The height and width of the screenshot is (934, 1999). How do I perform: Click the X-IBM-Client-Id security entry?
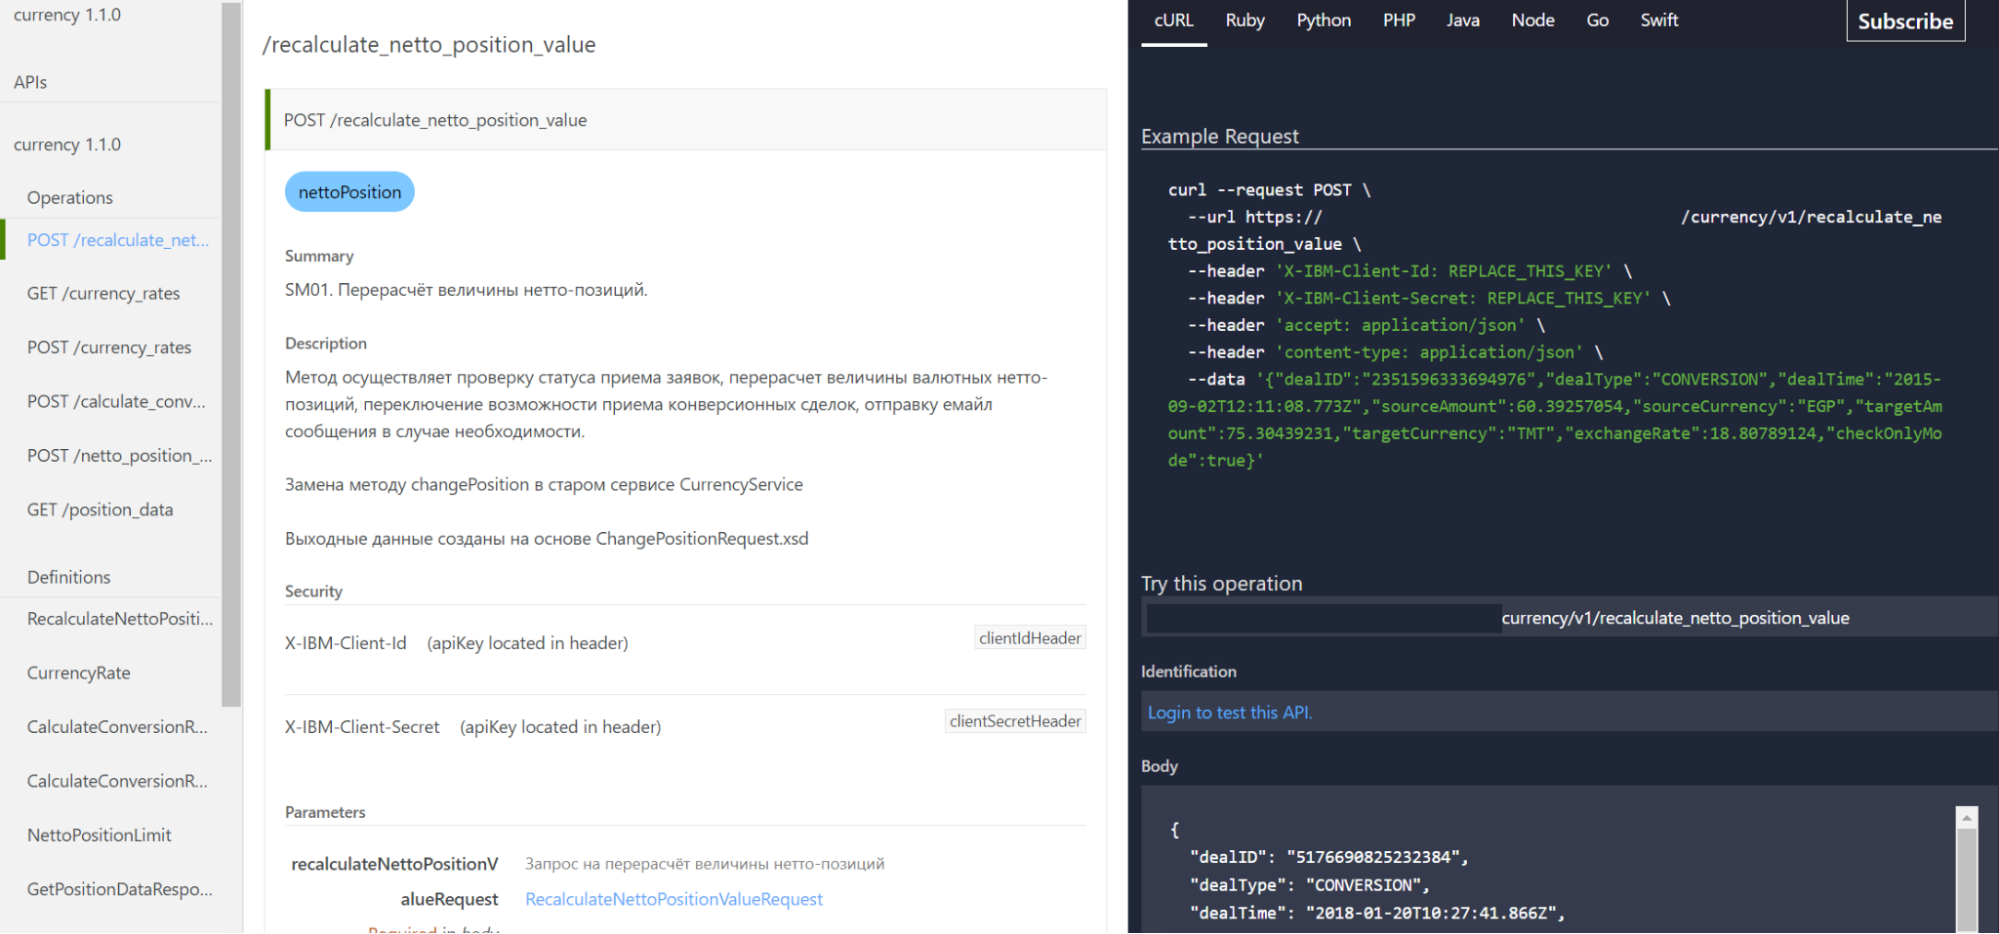pos(346,643)
